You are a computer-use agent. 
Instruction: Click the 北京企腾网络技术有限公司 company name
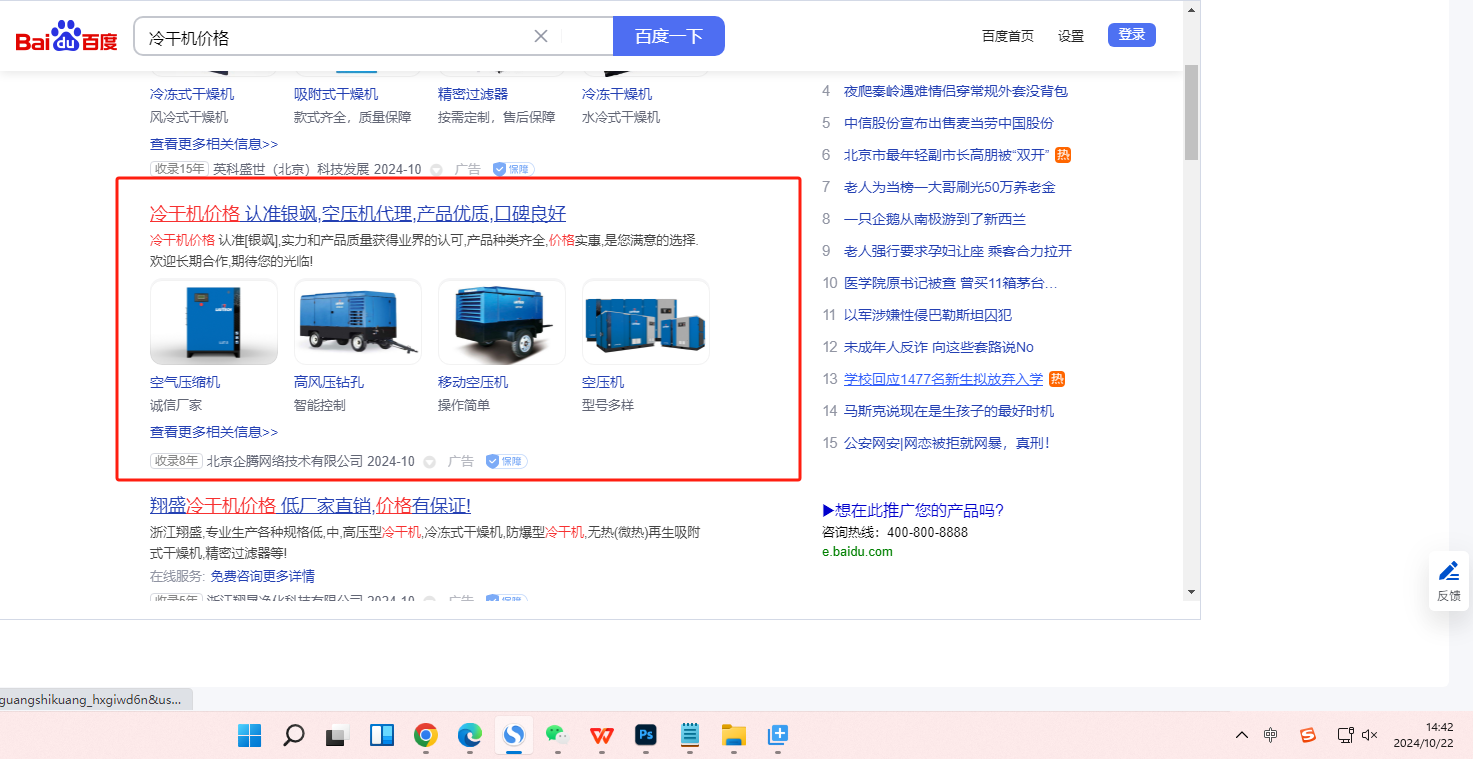coord(285,461)
